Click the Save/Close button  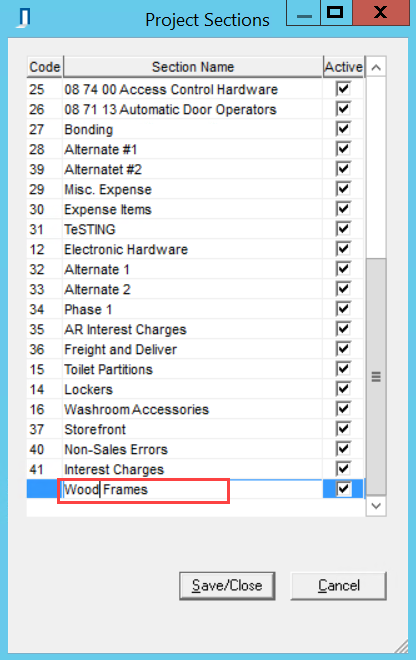(227, 585)
